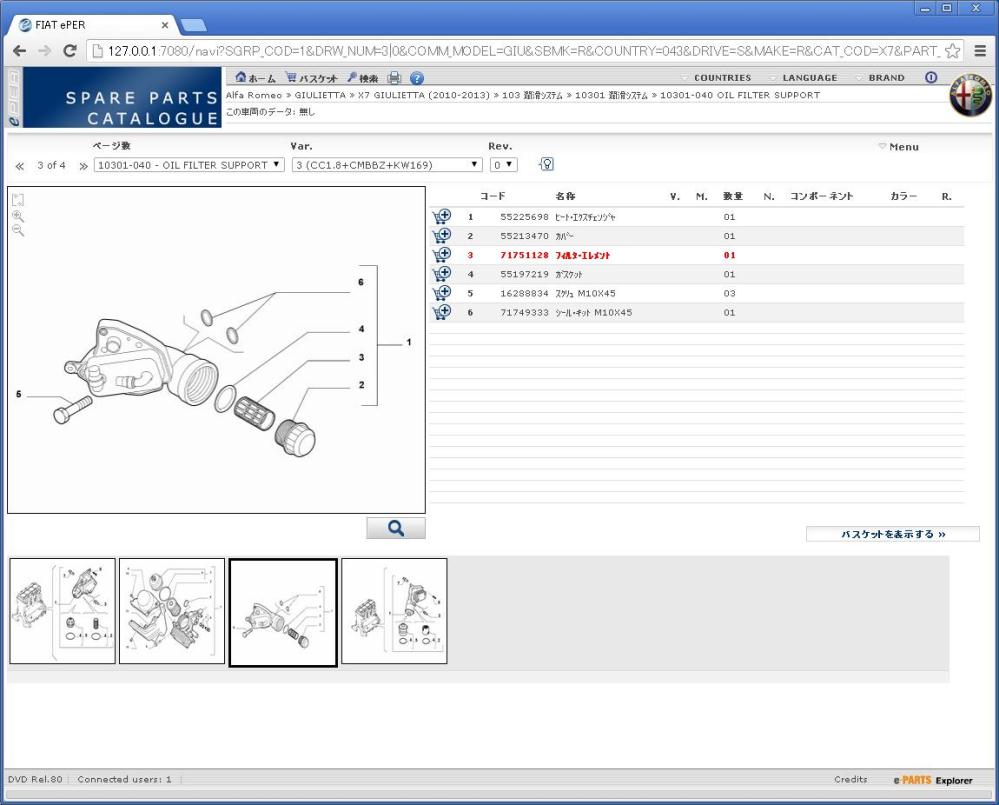Open X7 GIULIETTA (2010-2013) breadcrumb
Viewport: 999px width, 805px height.
point(424,95)
